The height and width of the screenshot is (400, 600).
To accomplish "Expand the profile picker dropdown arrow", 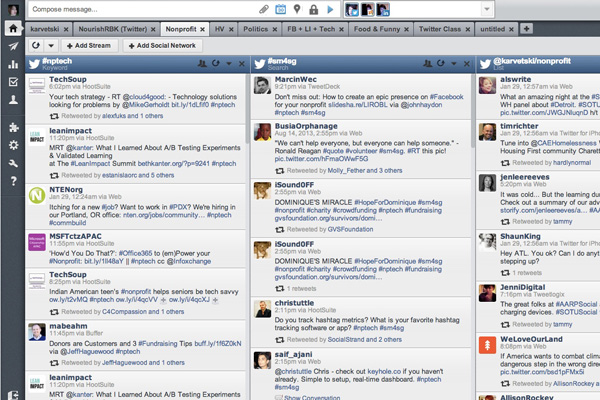I will (x=487, y=9).
